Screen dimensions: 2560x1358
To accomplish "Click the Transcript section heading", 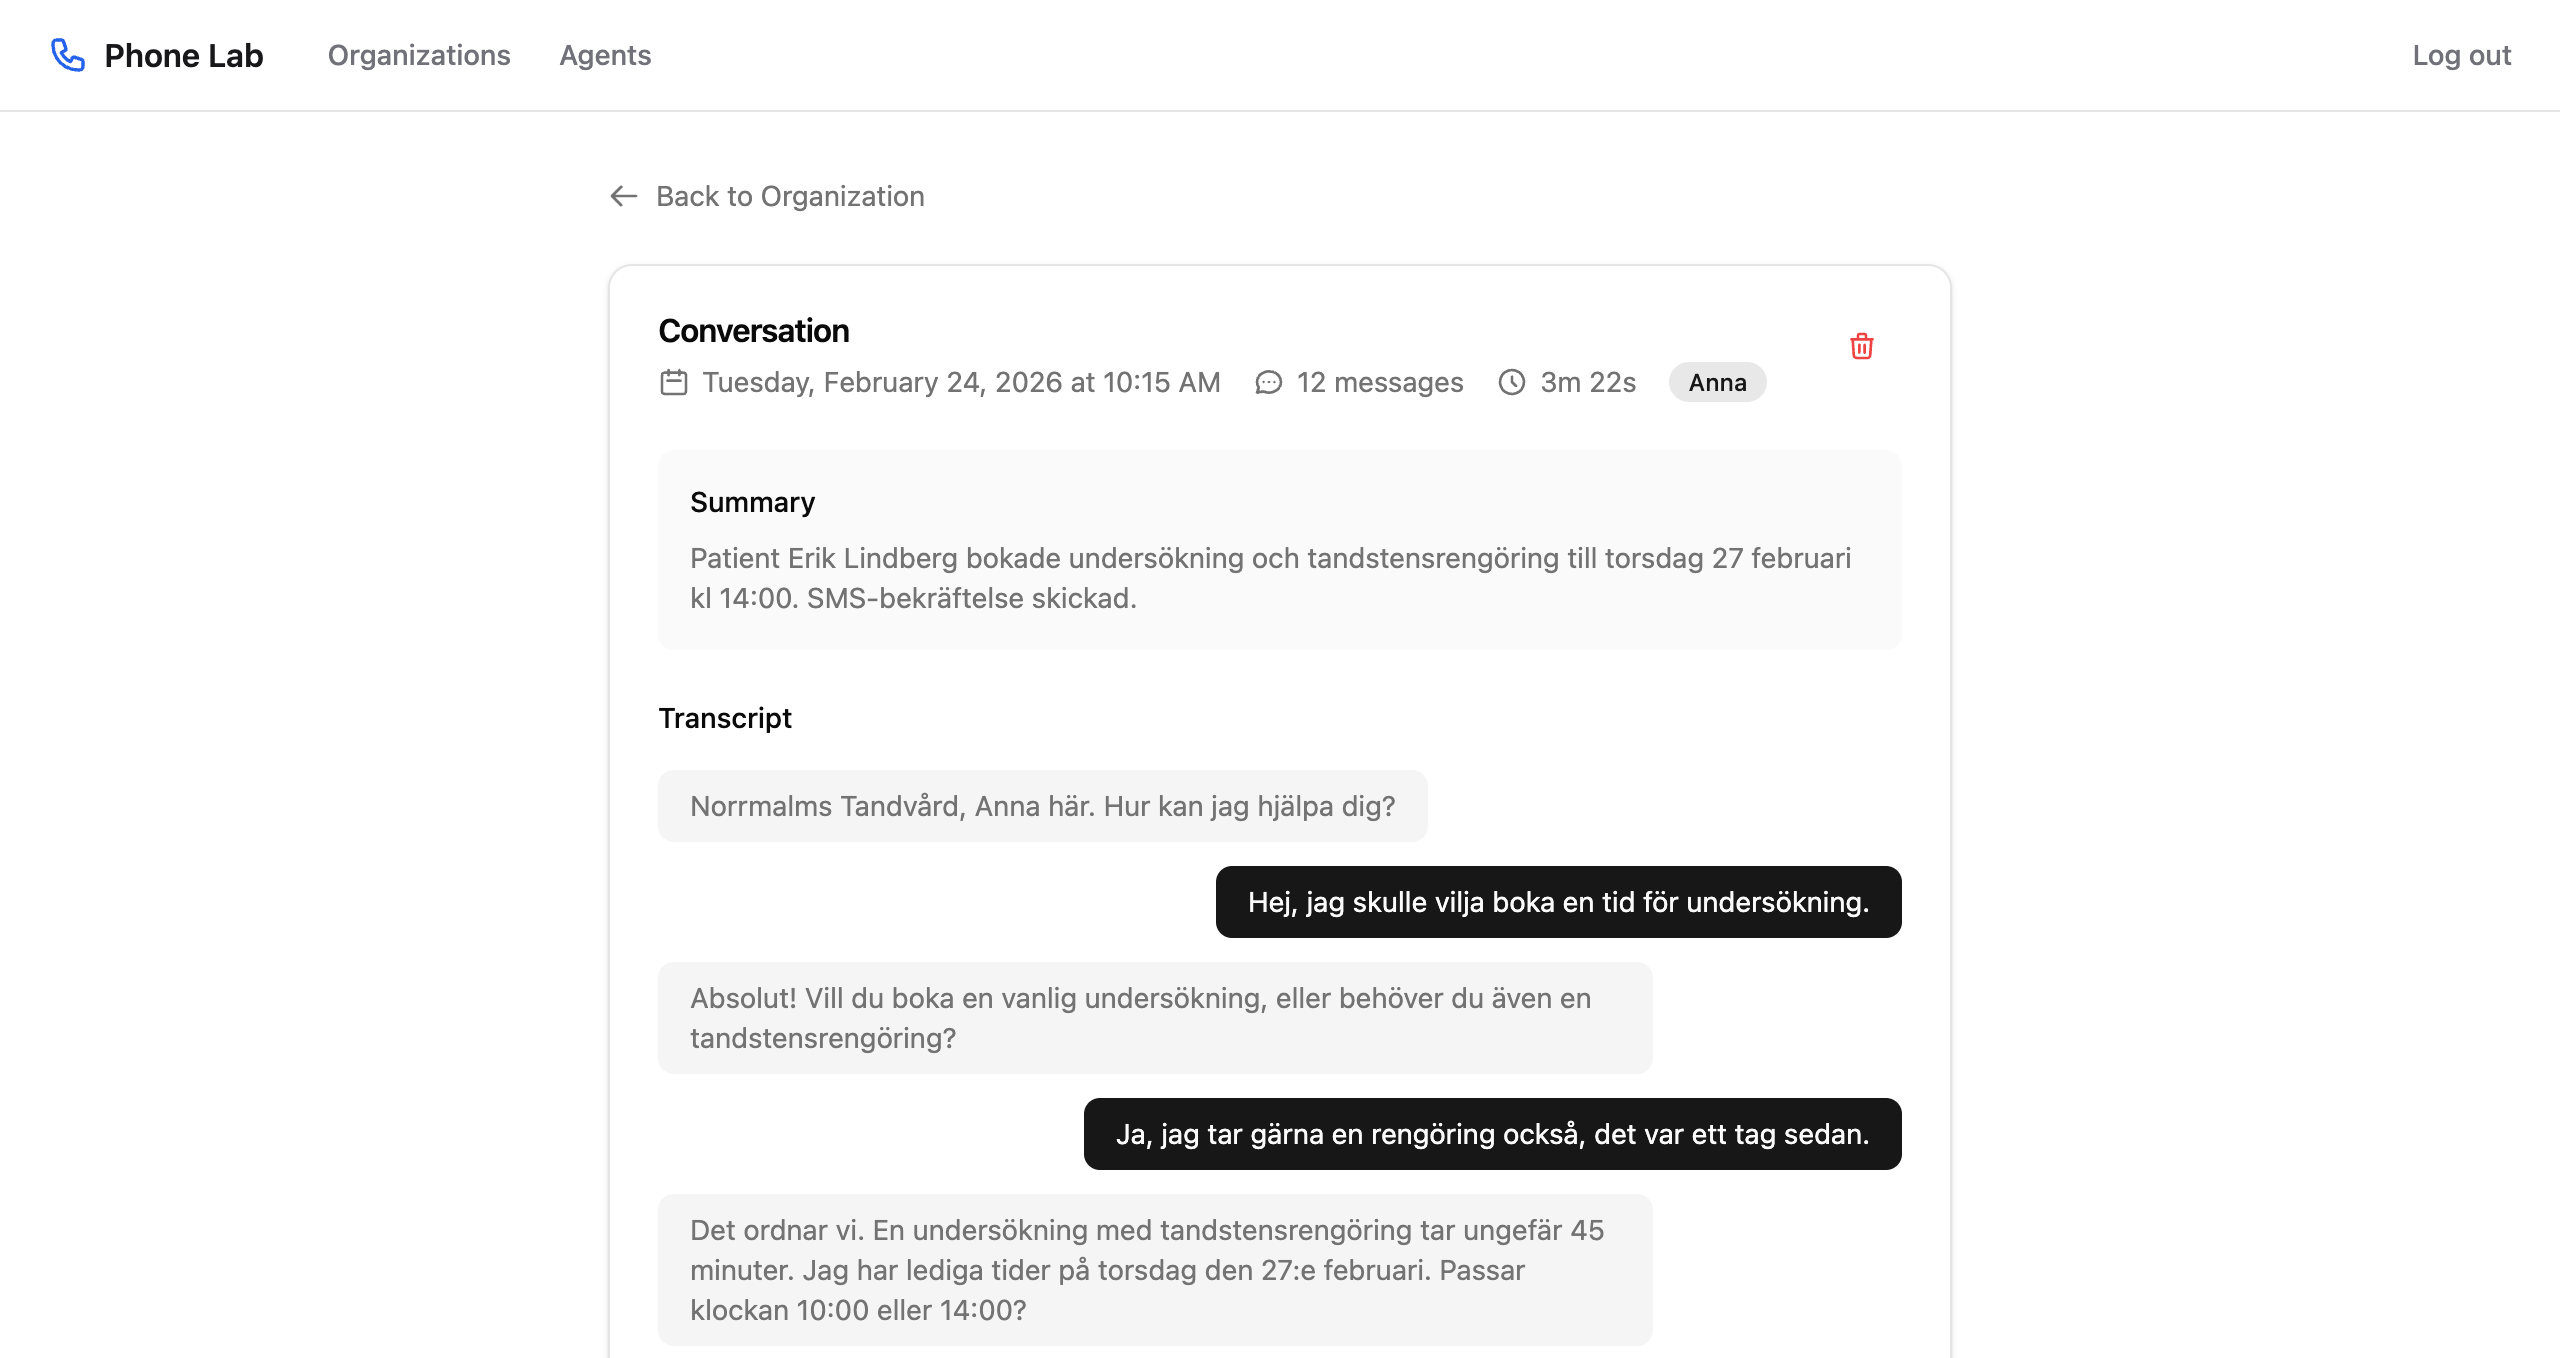I will (x=724, y=717).
